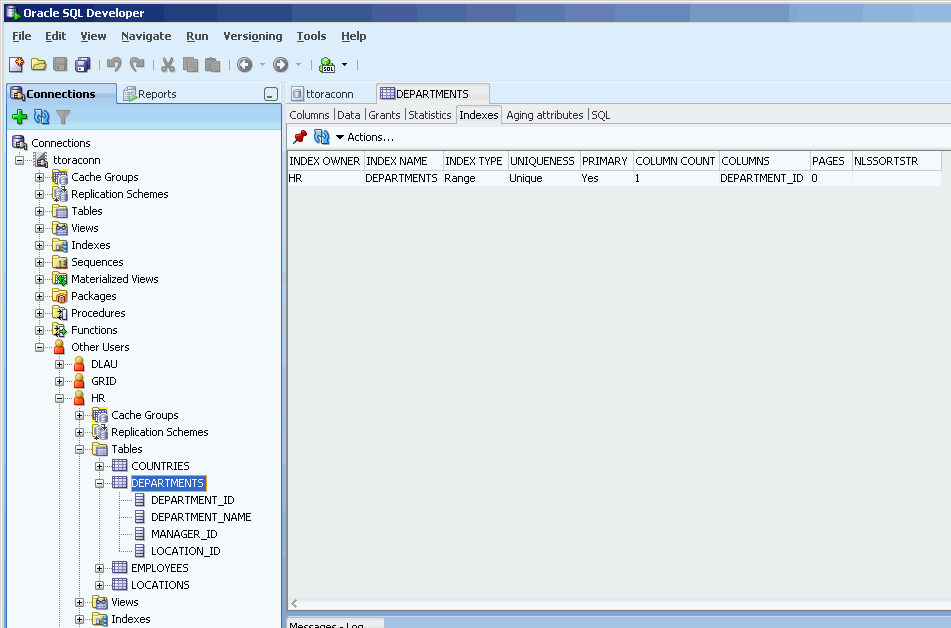Expand the Other Users node
The height and width of the screenshot is (628, 951).
tap(40, 346)
